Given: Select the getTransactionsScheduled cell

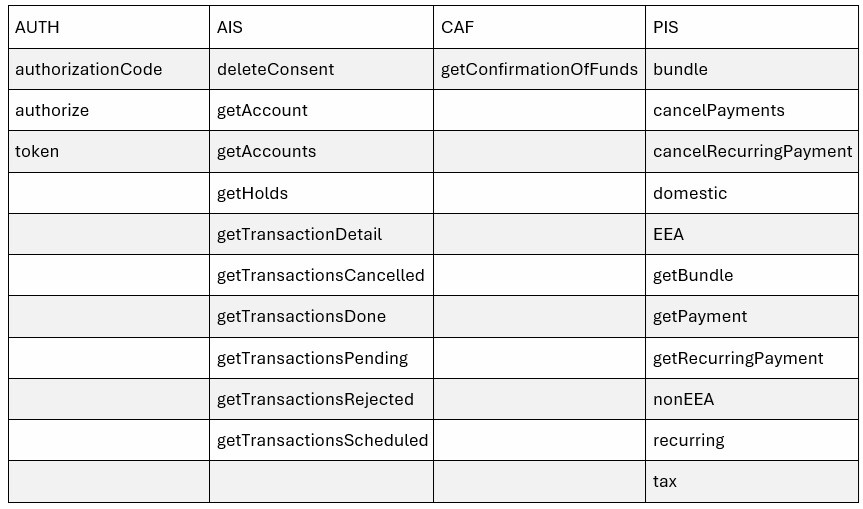Looking at the screenshot, I should point(321,440).
